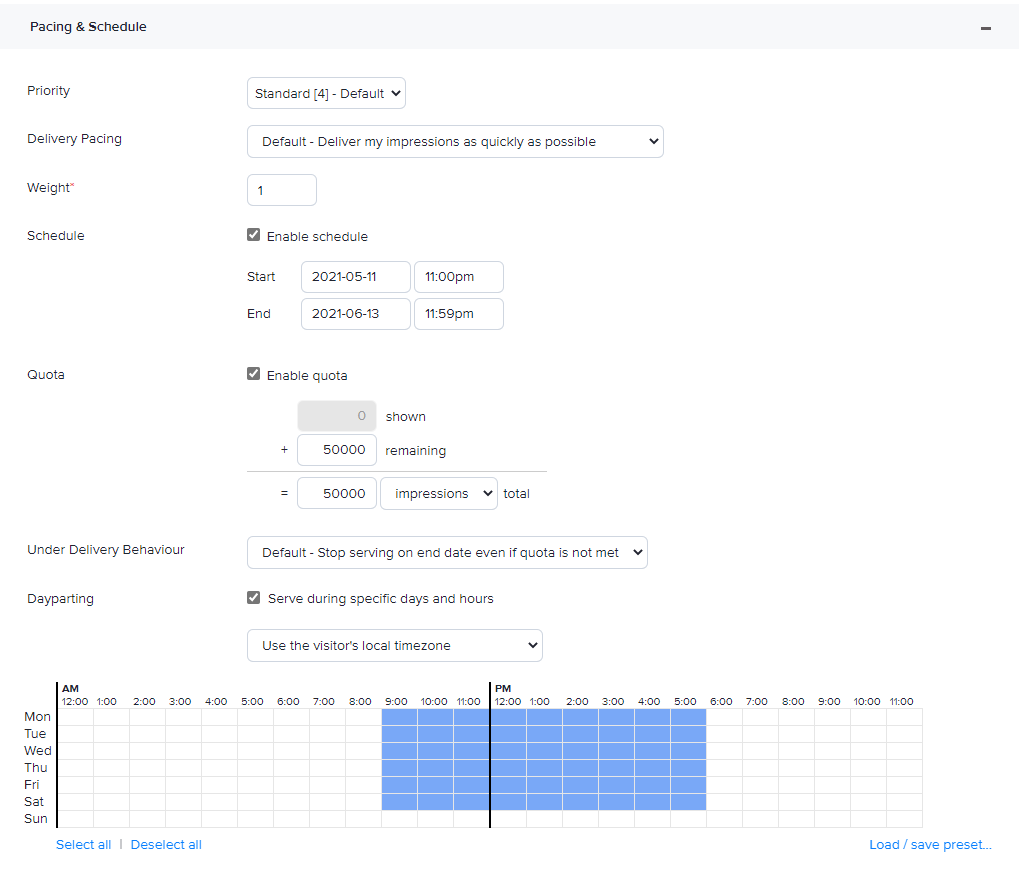Disable the Enable schedule checkbox
This screenshot has width=1019, height=871.
253,235
